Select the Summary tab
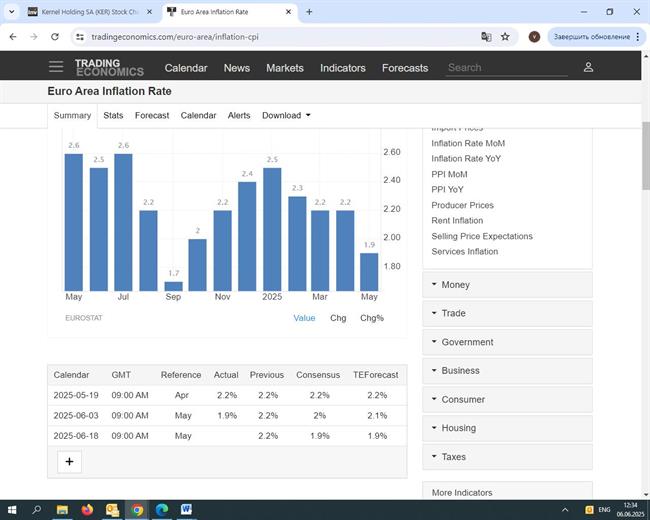The width and height of the screenshot is (650, 520). pyautogui.click(x=72, y=115)
